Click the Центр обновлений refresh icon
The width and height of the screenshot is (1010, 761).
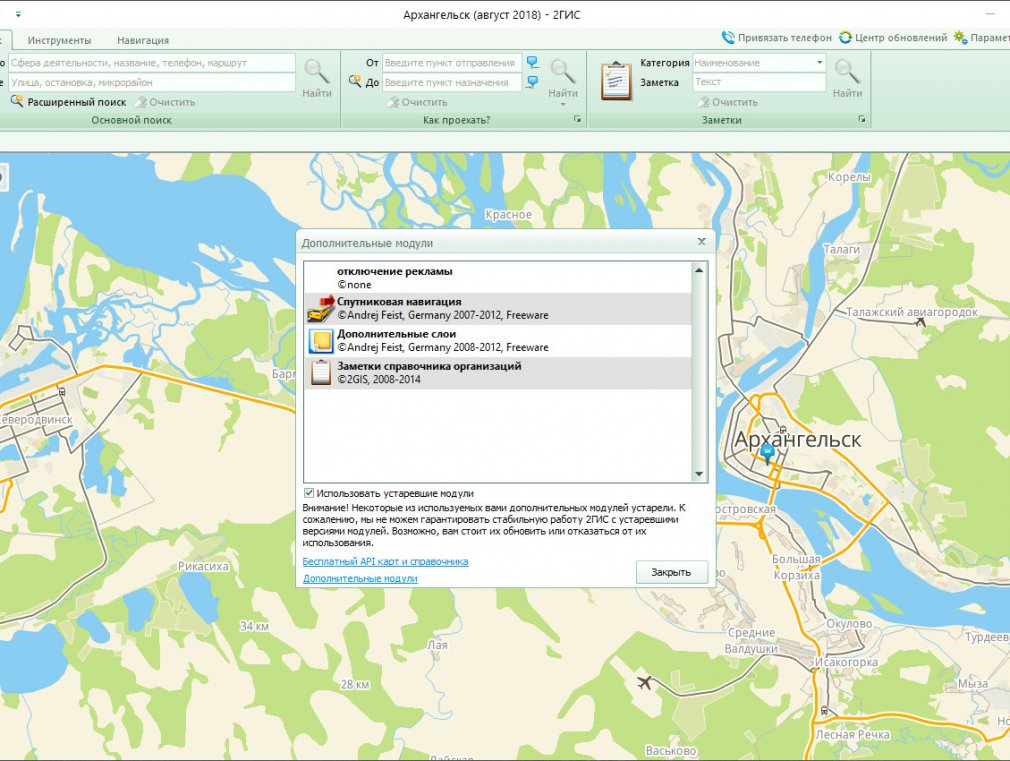point(845,37)
